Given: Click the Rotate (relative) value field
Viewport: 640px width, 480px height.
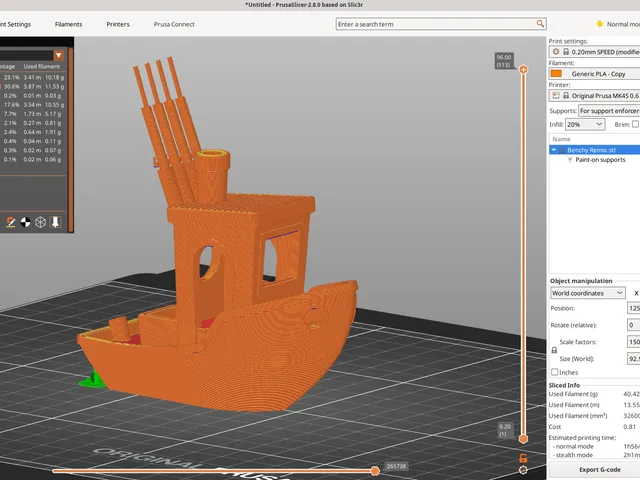Looking at the screenshot, I should pyautogui.click(x=633, y=325).
